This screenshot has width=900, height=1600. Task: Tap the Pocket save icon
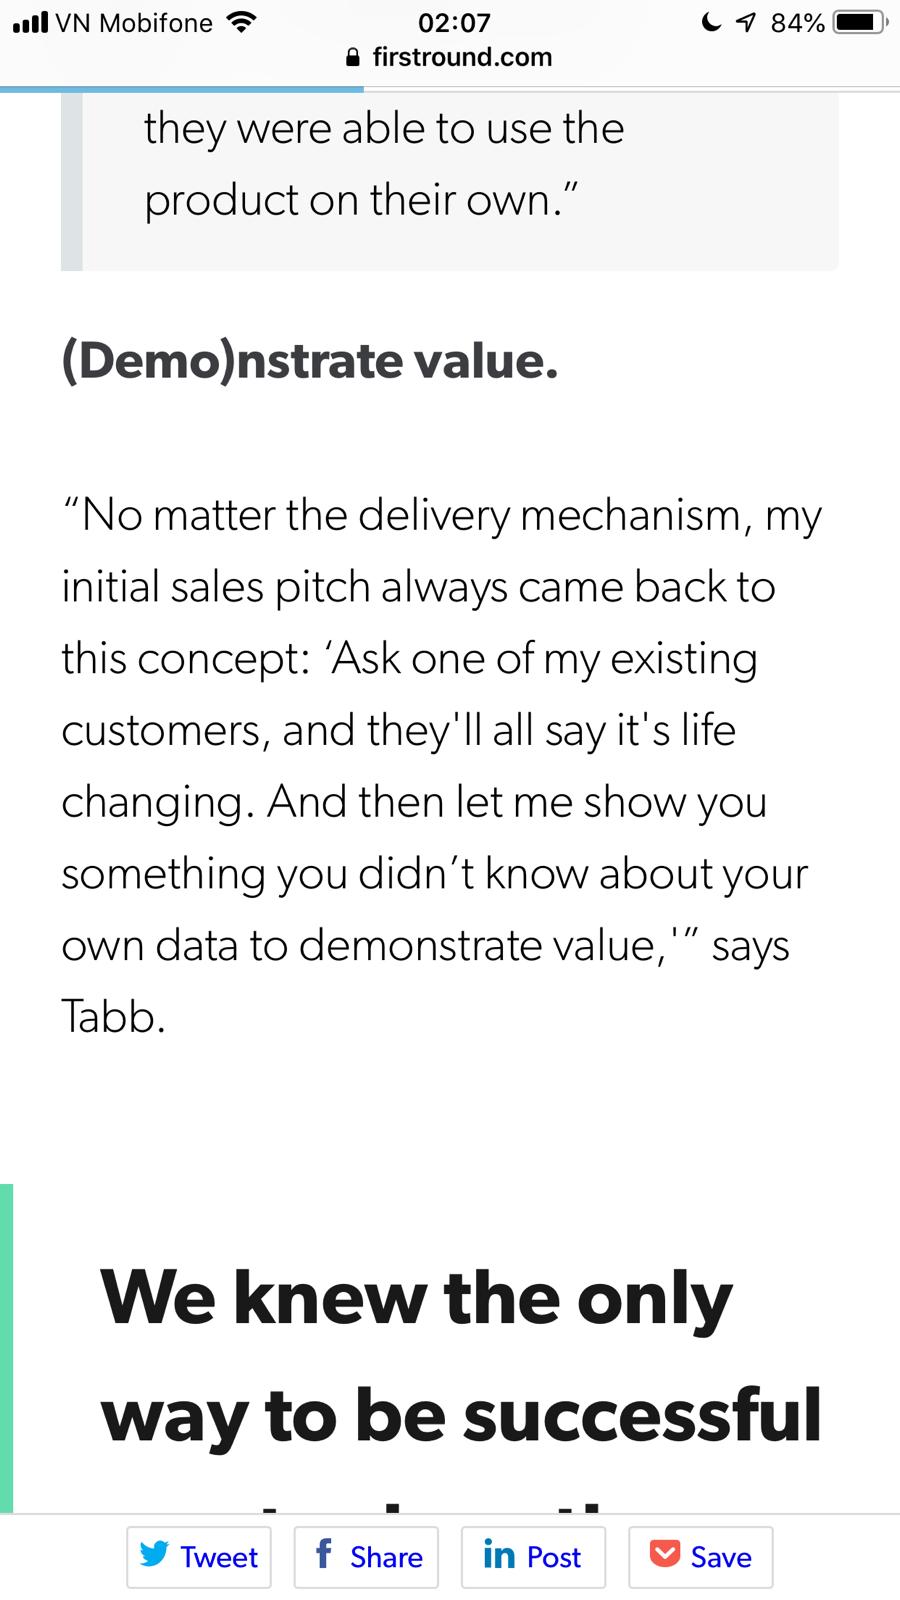pos(665,1554)
